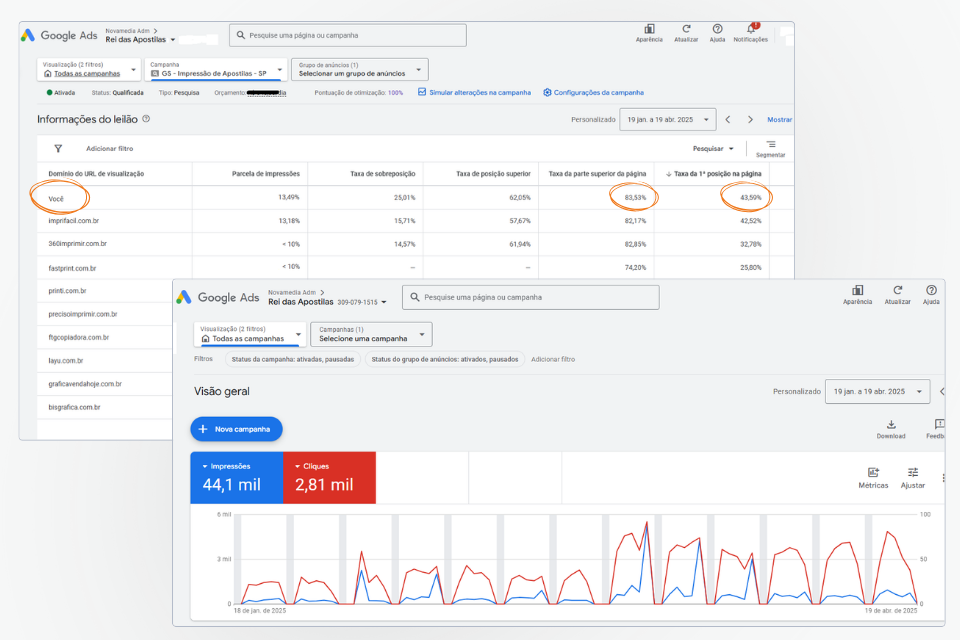Click Status do grupo de anúncios filter chip
This screenshot has width=960, height=640.
pos(445,360)
